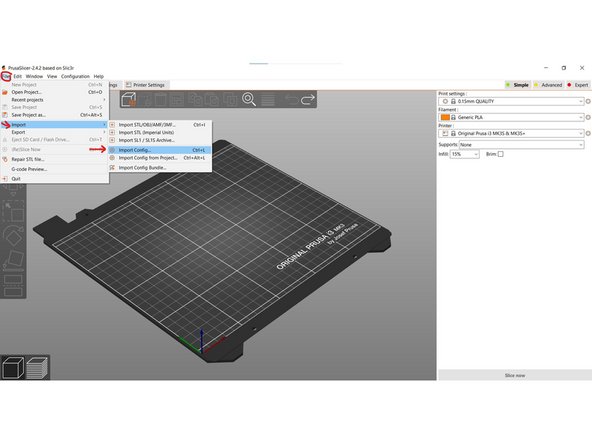
Task: Choose Quit from the File menu
Action: point(54,179)
